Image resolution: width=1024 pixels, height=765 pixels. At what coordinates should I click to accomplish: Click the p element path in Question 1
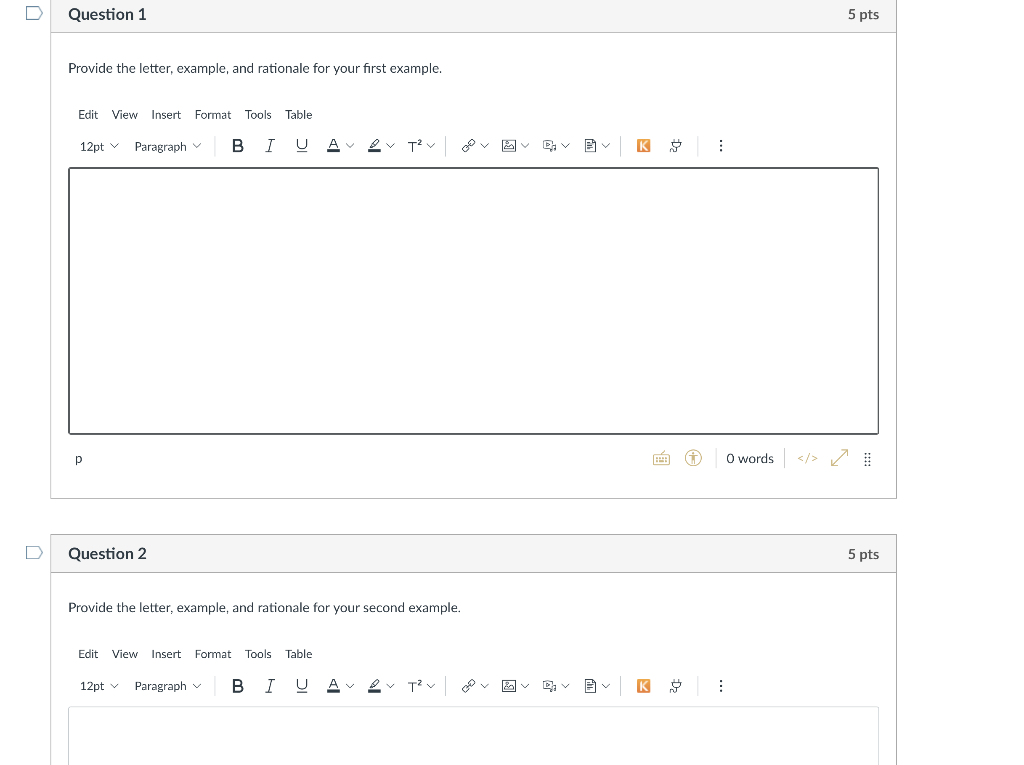(x=79, y=459)
